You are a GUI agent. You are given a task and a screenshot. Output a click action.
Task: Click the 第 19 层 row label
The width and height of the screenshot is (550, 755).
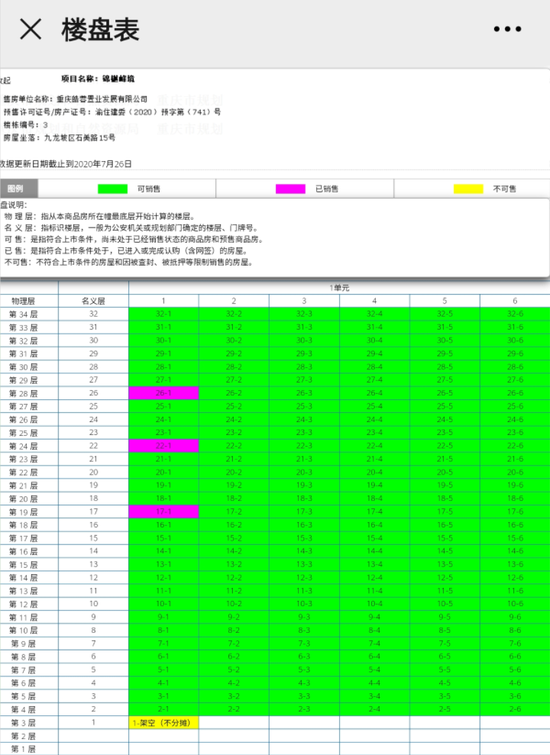pos(24,511)
